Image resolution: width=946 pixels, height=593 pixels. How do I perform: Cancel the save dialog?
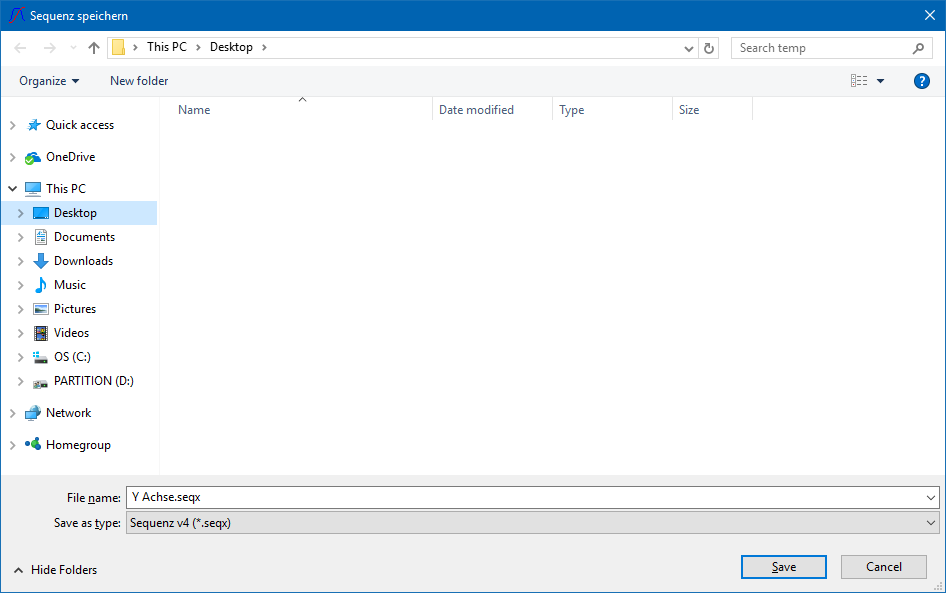[883, 567]
